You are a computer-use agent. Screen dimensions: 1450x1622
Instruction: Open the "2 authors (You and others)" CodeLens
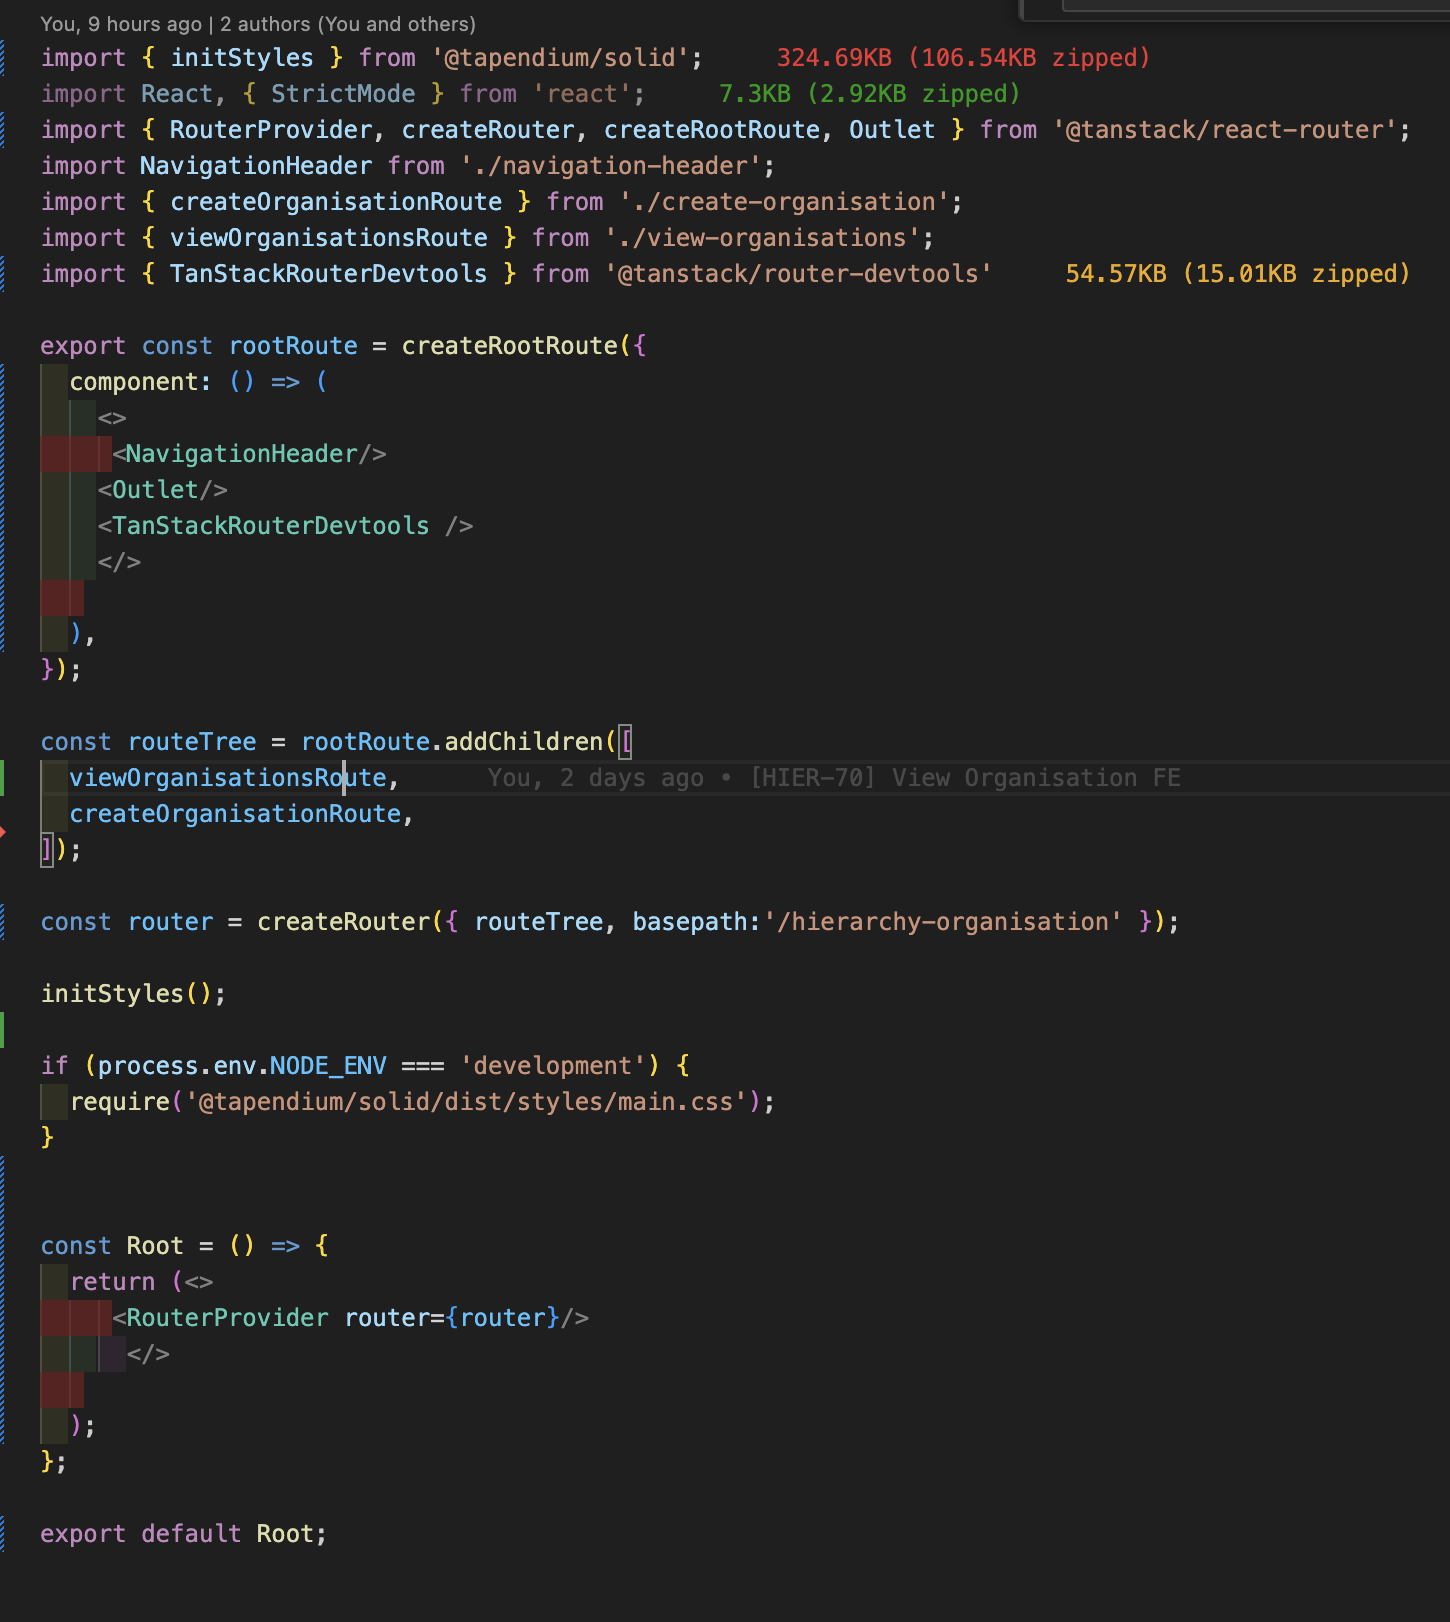coord(348,24)
